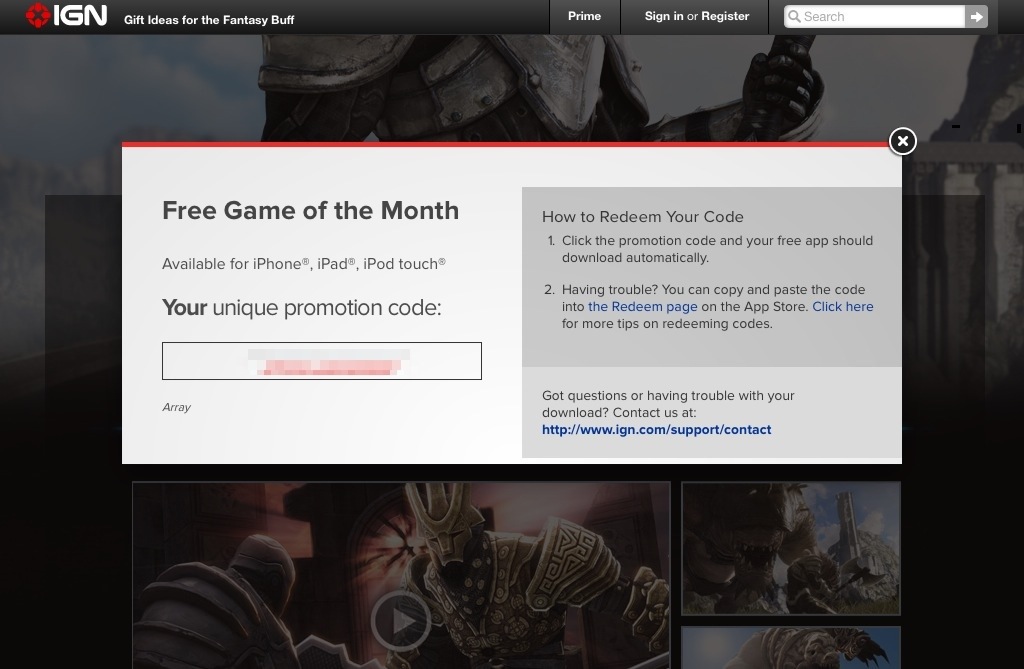The height and width of the screenshot is (669, 1024).
Task: Click the 'How to Redeem Your Code' heading
Action: (642, 217)
